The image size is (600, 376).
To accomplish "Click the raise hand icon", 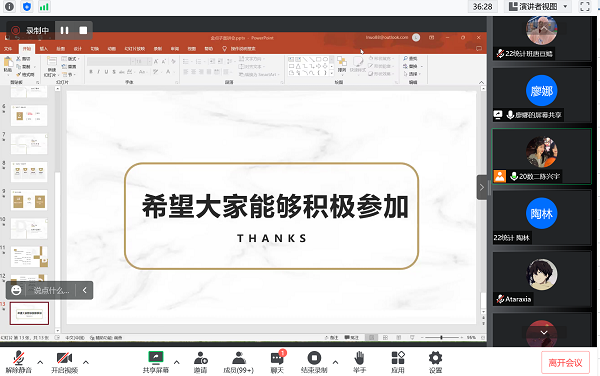I will click(x=359, y=358).
